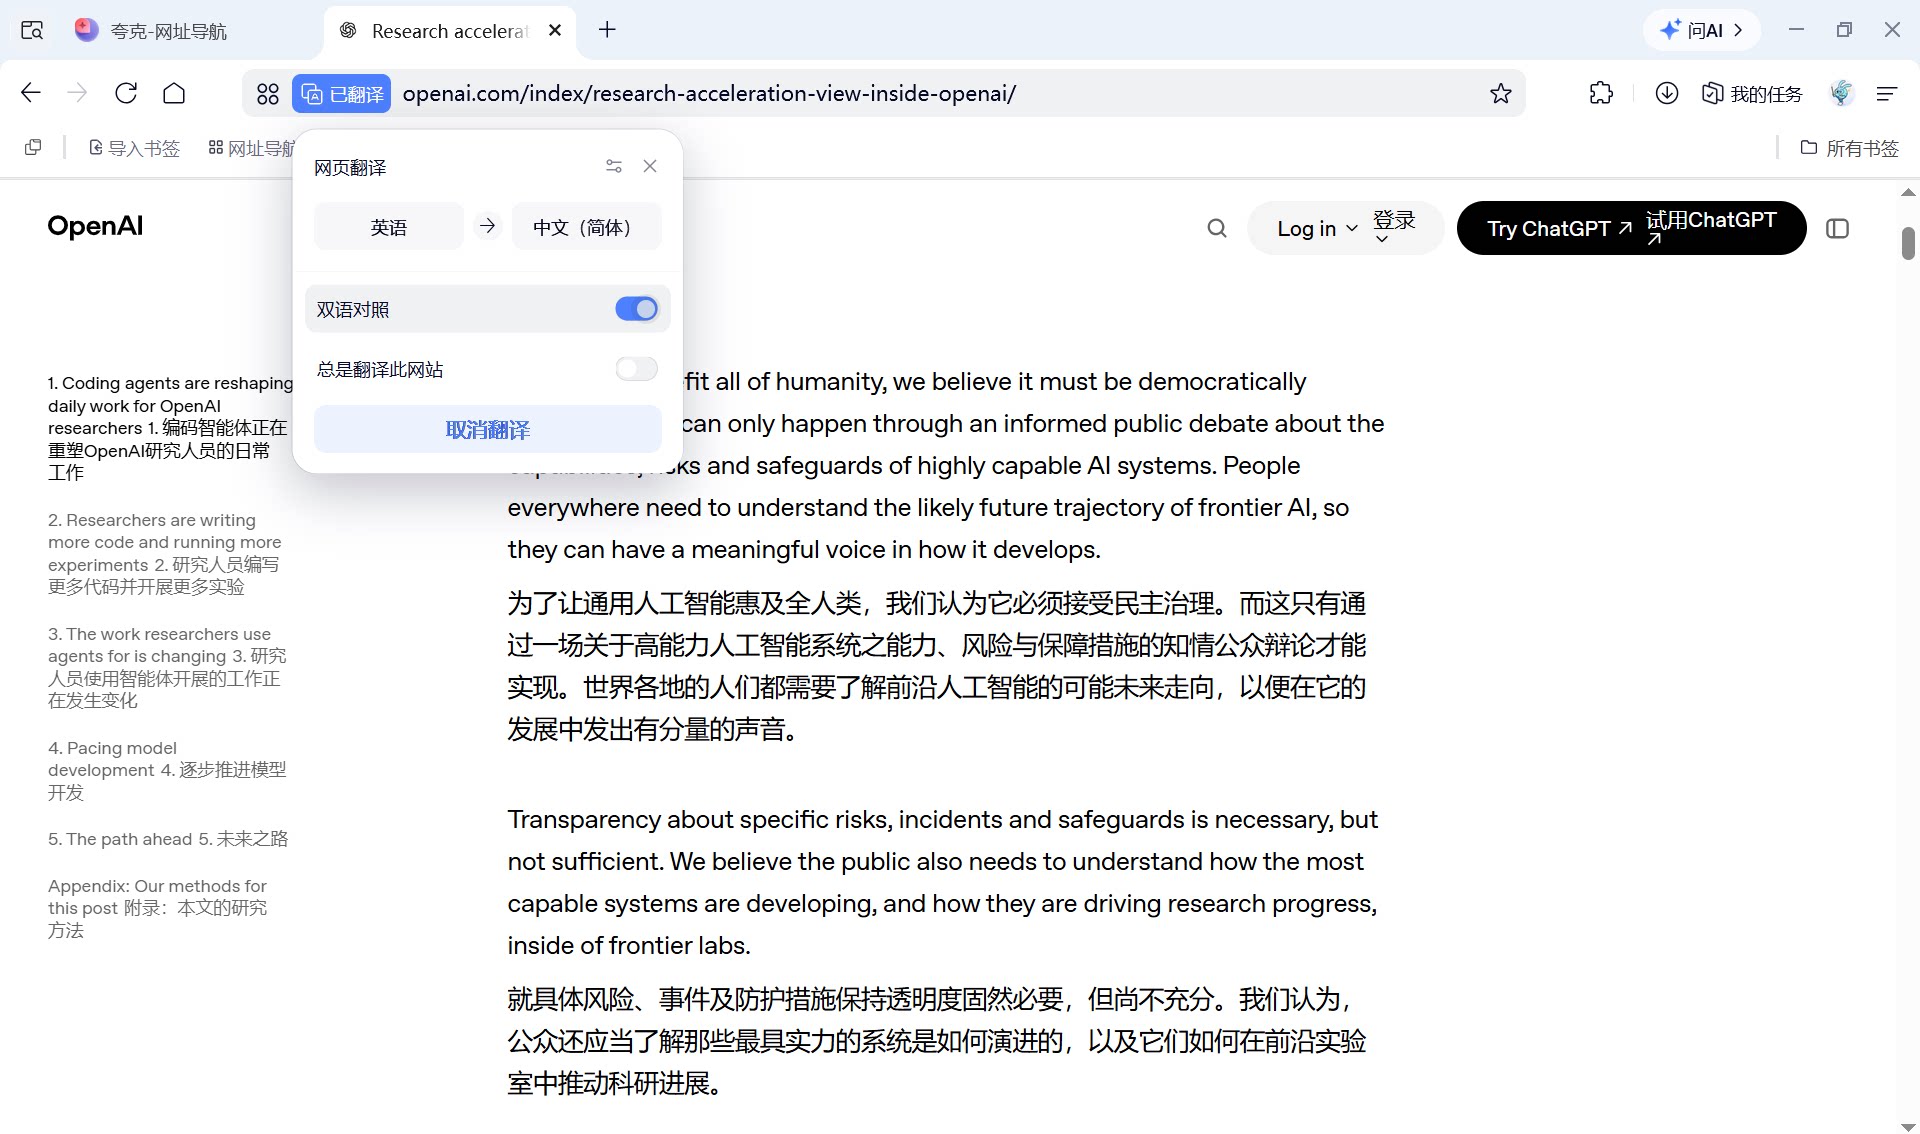Open the four-squares apps grid icon
The height and width of the screenshot is (1134, 1920).
pos(268,94)
